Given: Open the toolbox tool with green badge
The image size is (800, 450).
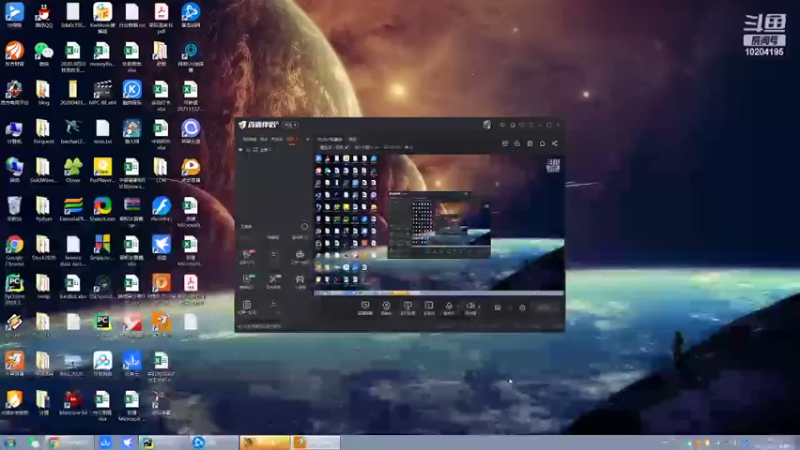Looking at the screenshot, I should pos(247,280).
